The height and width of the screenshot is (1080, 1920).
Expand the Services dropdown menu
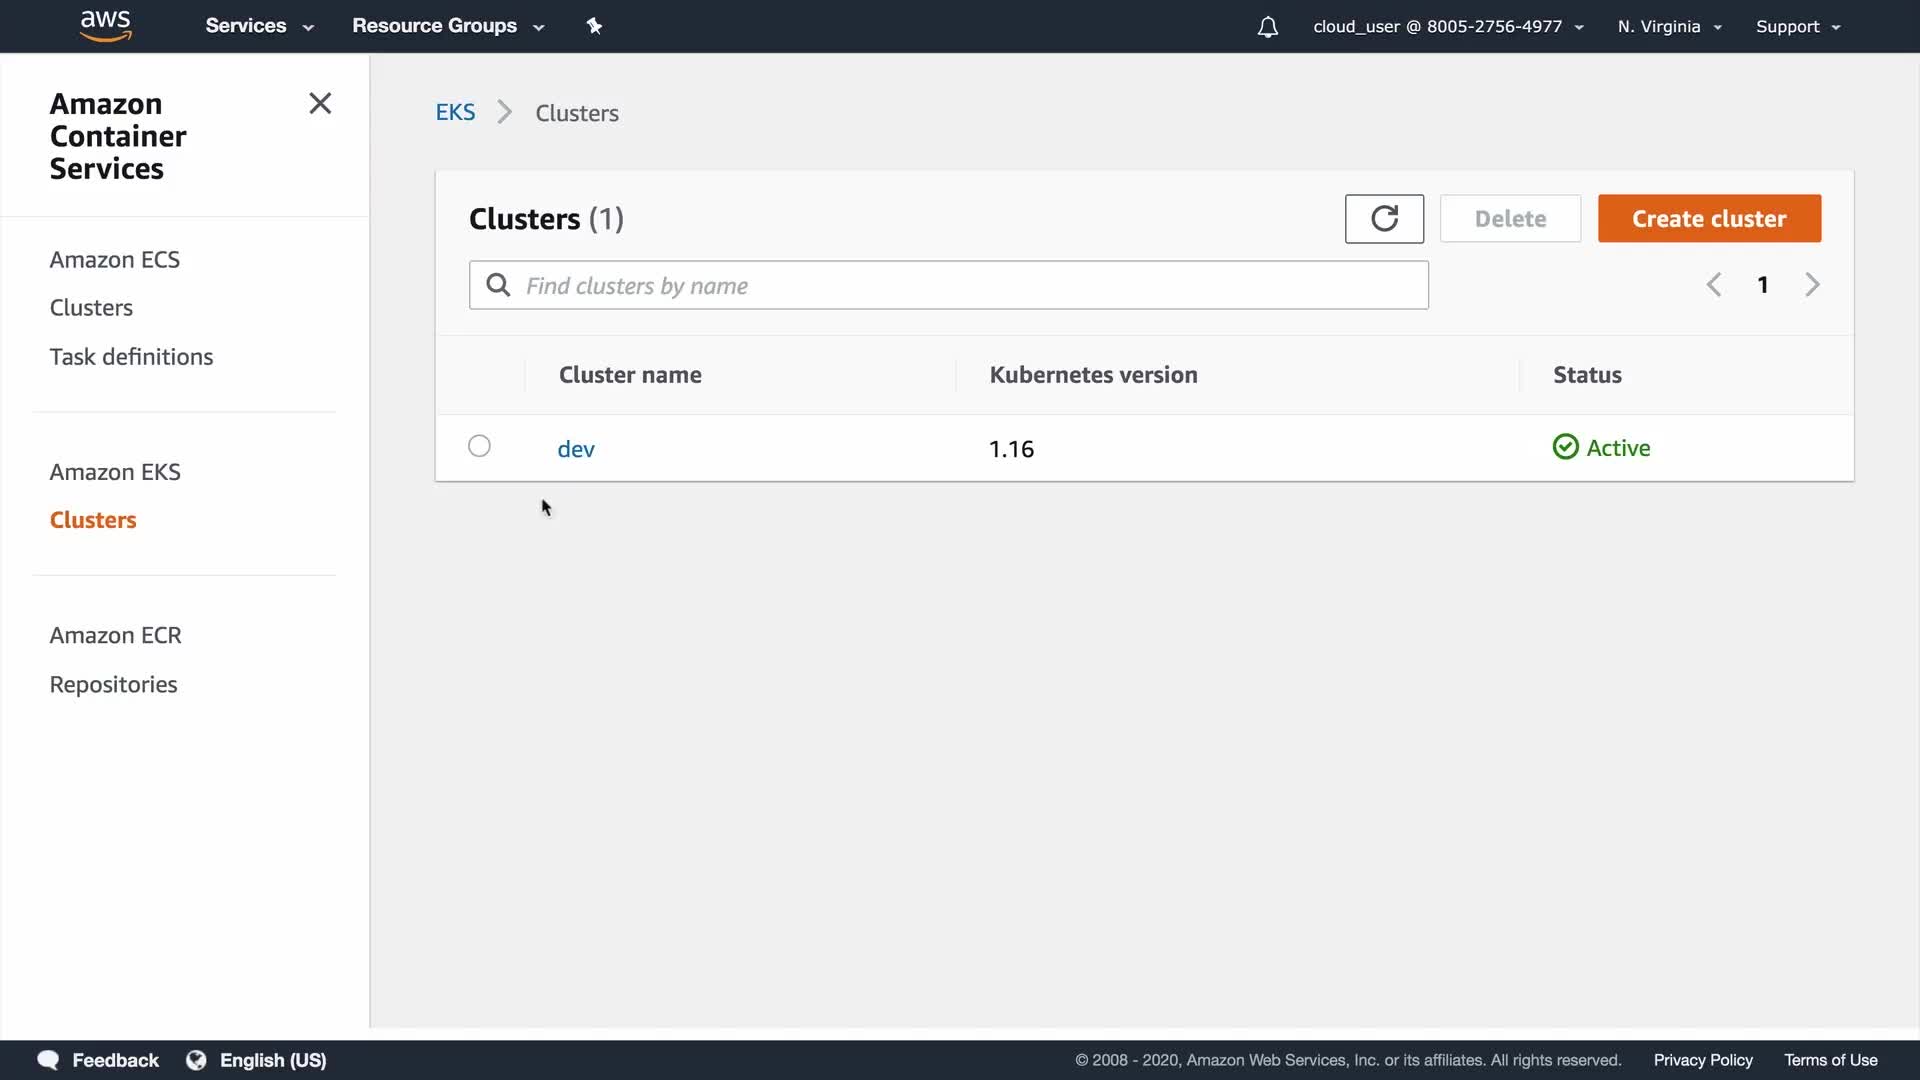(x=259, y=26)
